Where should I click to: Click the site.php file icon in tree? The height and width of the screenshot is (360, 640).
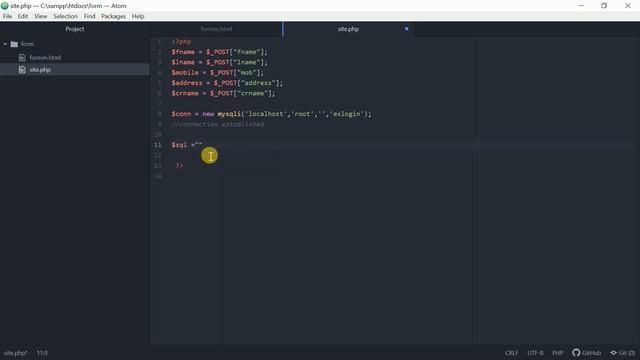pos(22,70)
